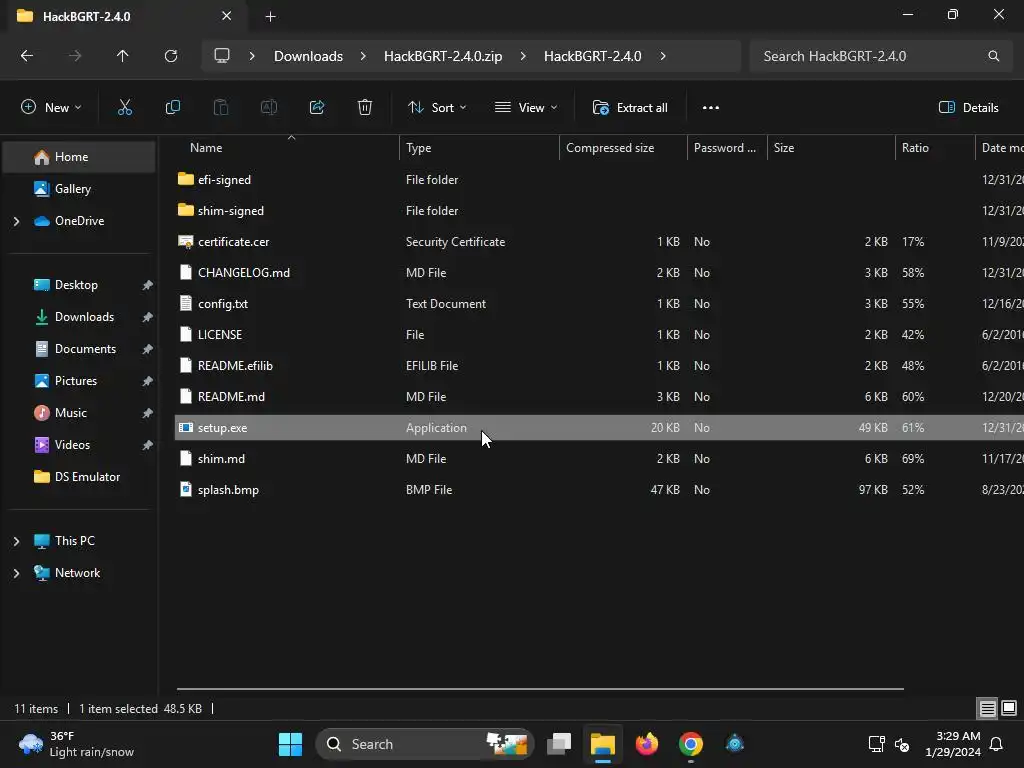Click the horizontal scrollbar of file list
The width and height of the screenshot is (1024, 768).
[540, 688]
